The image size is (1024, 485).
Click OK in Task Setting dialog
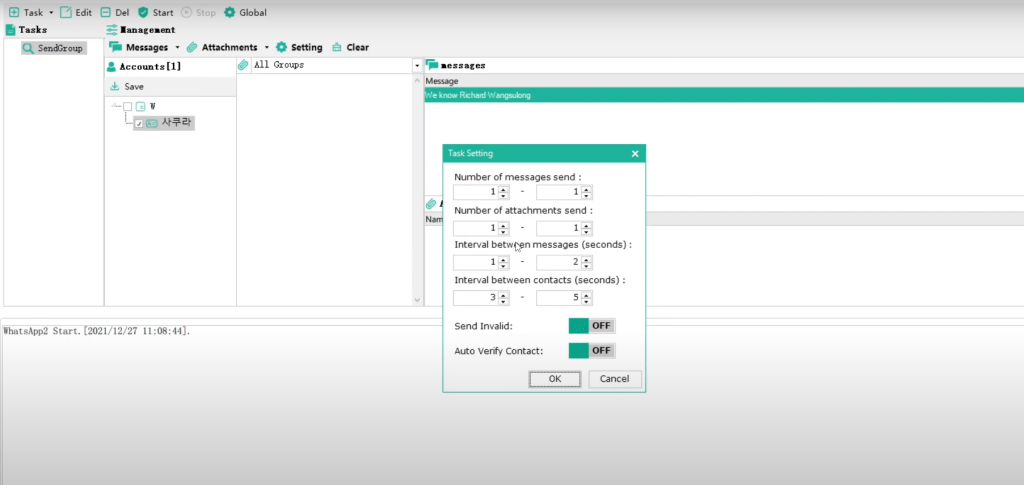(555, 379)
